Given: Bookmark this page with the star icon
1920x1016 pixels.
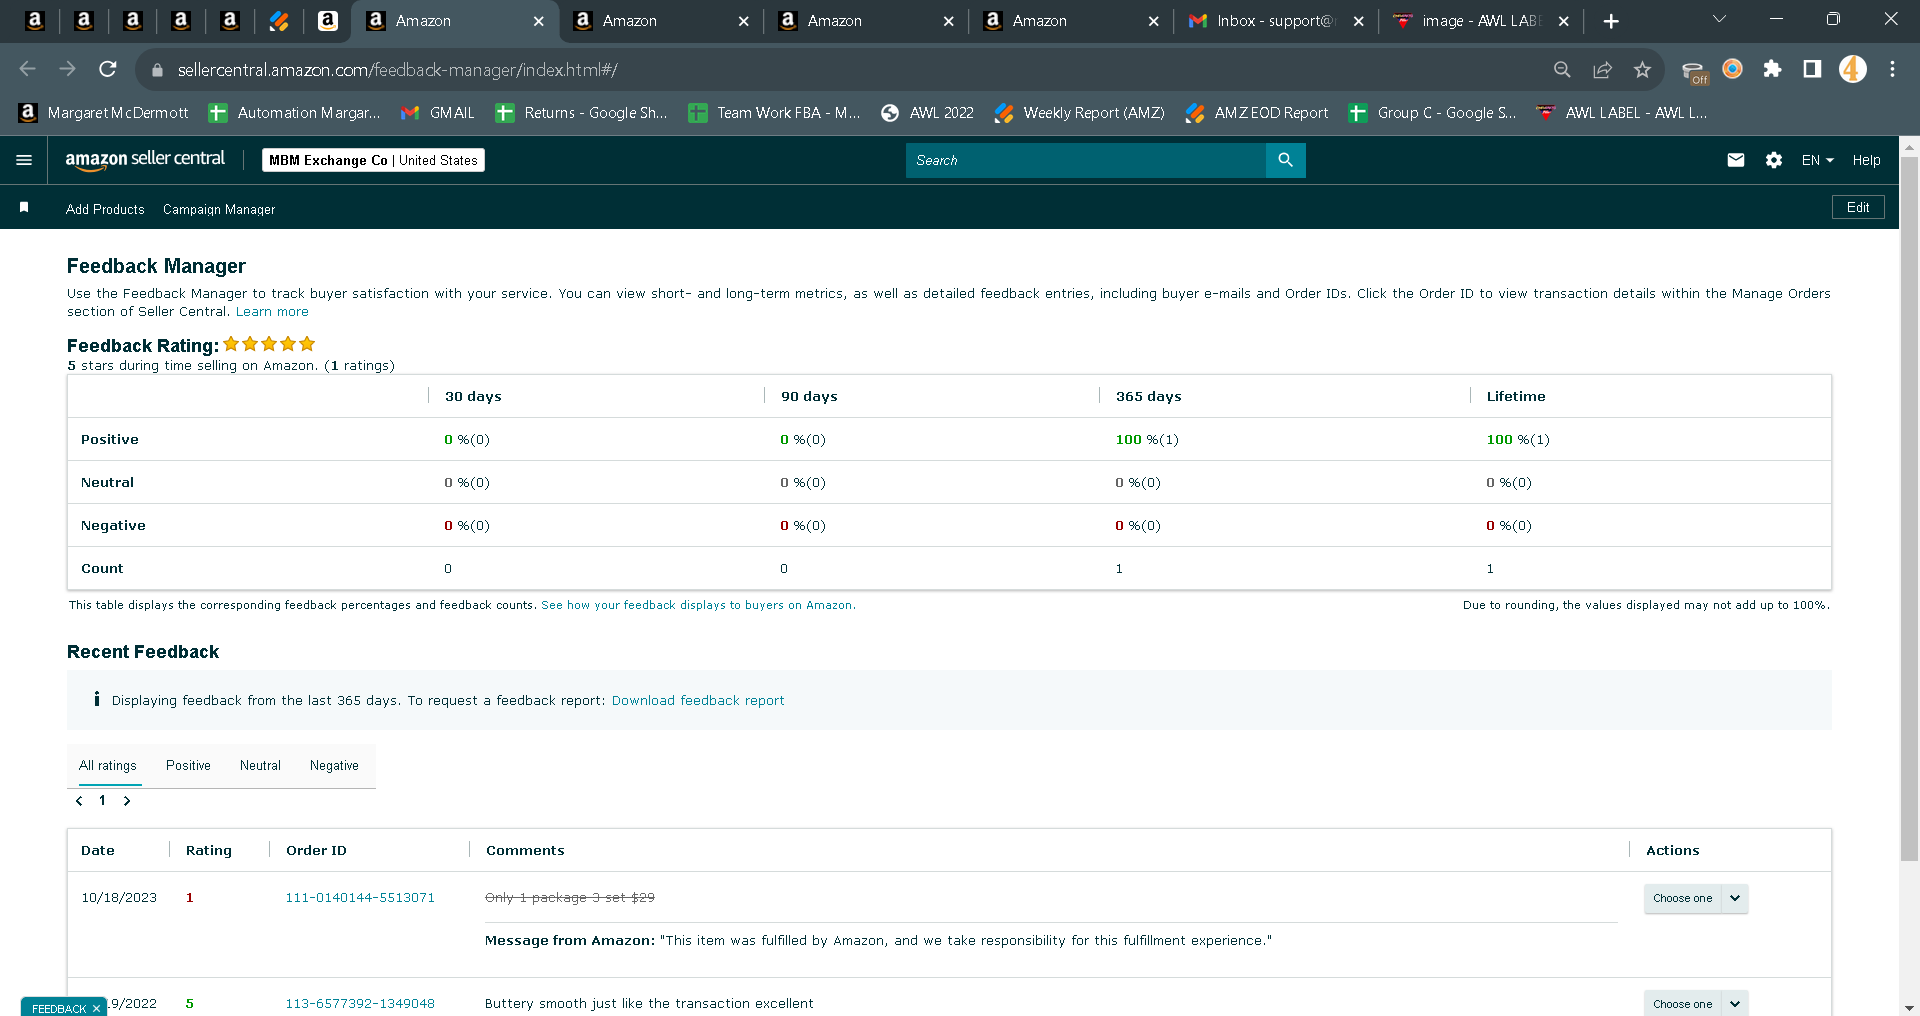Looking at the screenshot, I should [x=1642, y=69].
